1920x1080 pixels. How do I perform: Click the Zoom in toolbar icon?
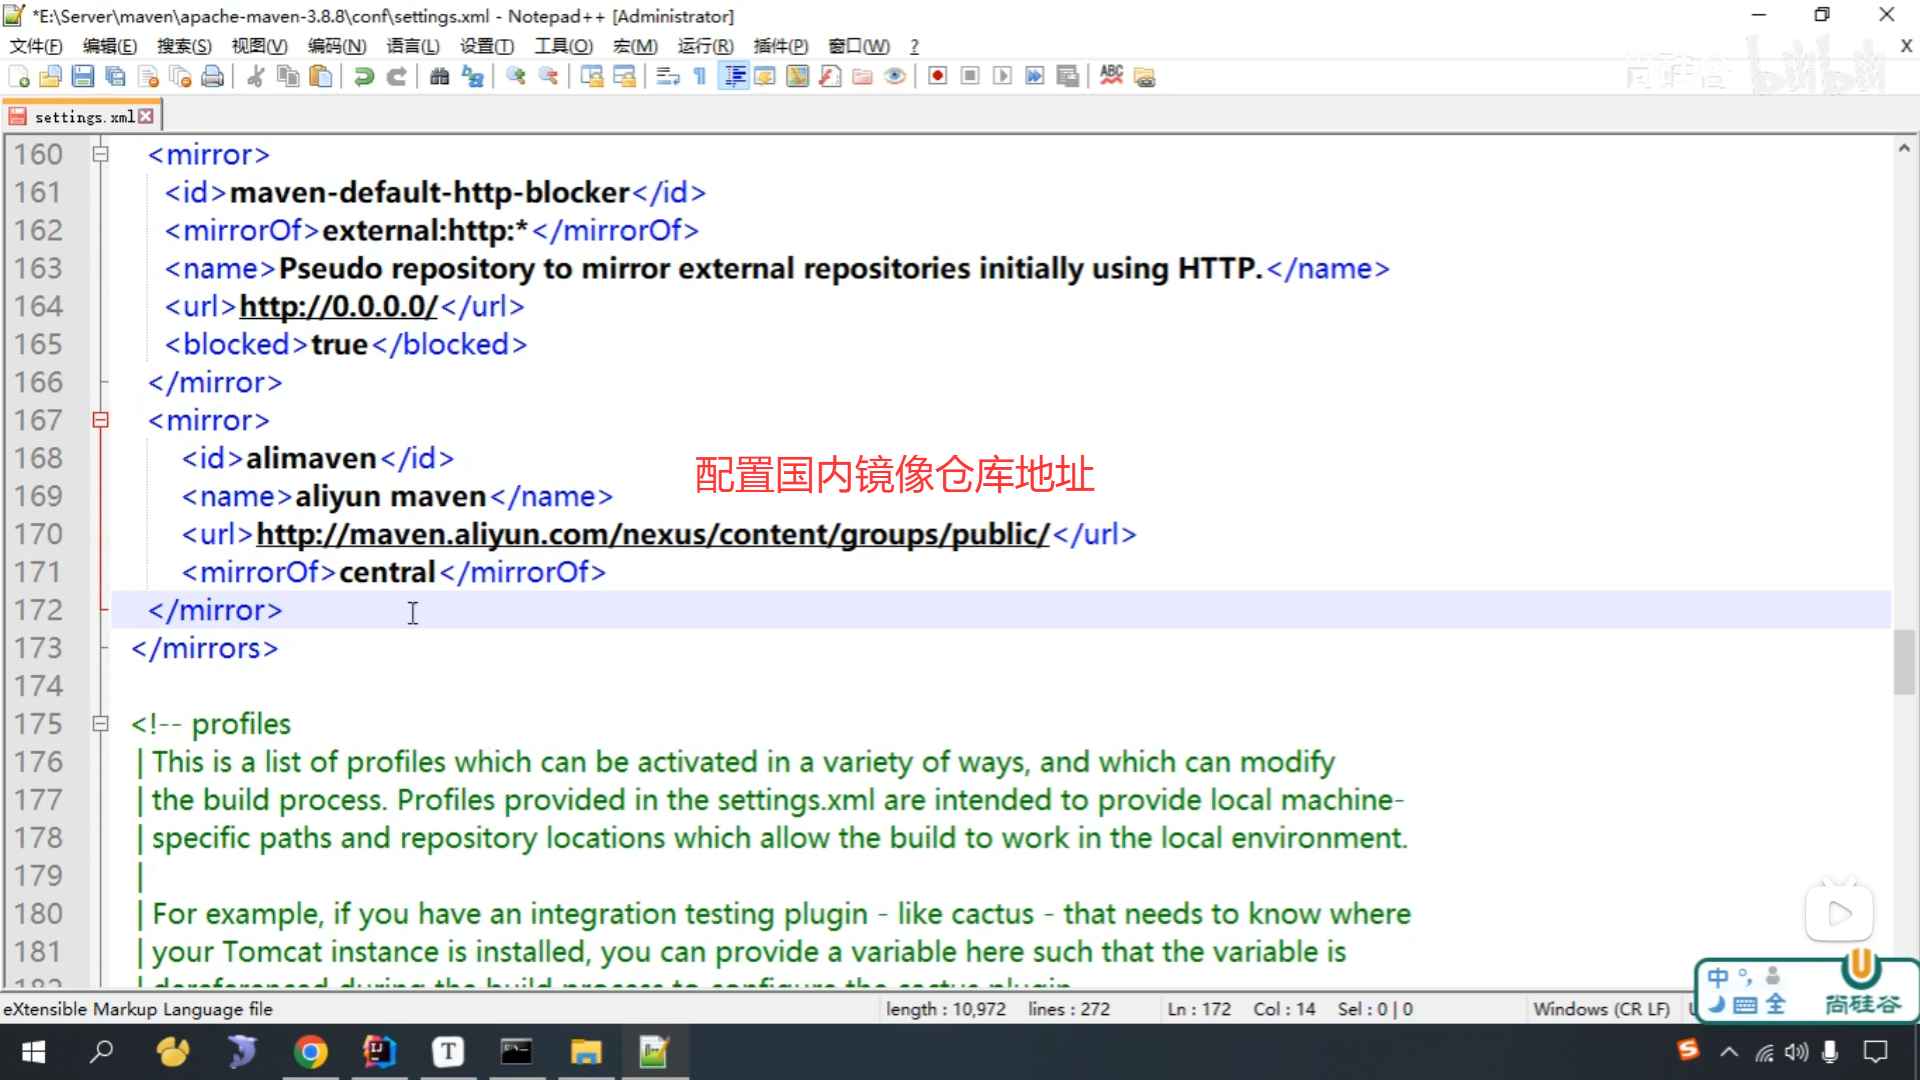click(516, 77)
